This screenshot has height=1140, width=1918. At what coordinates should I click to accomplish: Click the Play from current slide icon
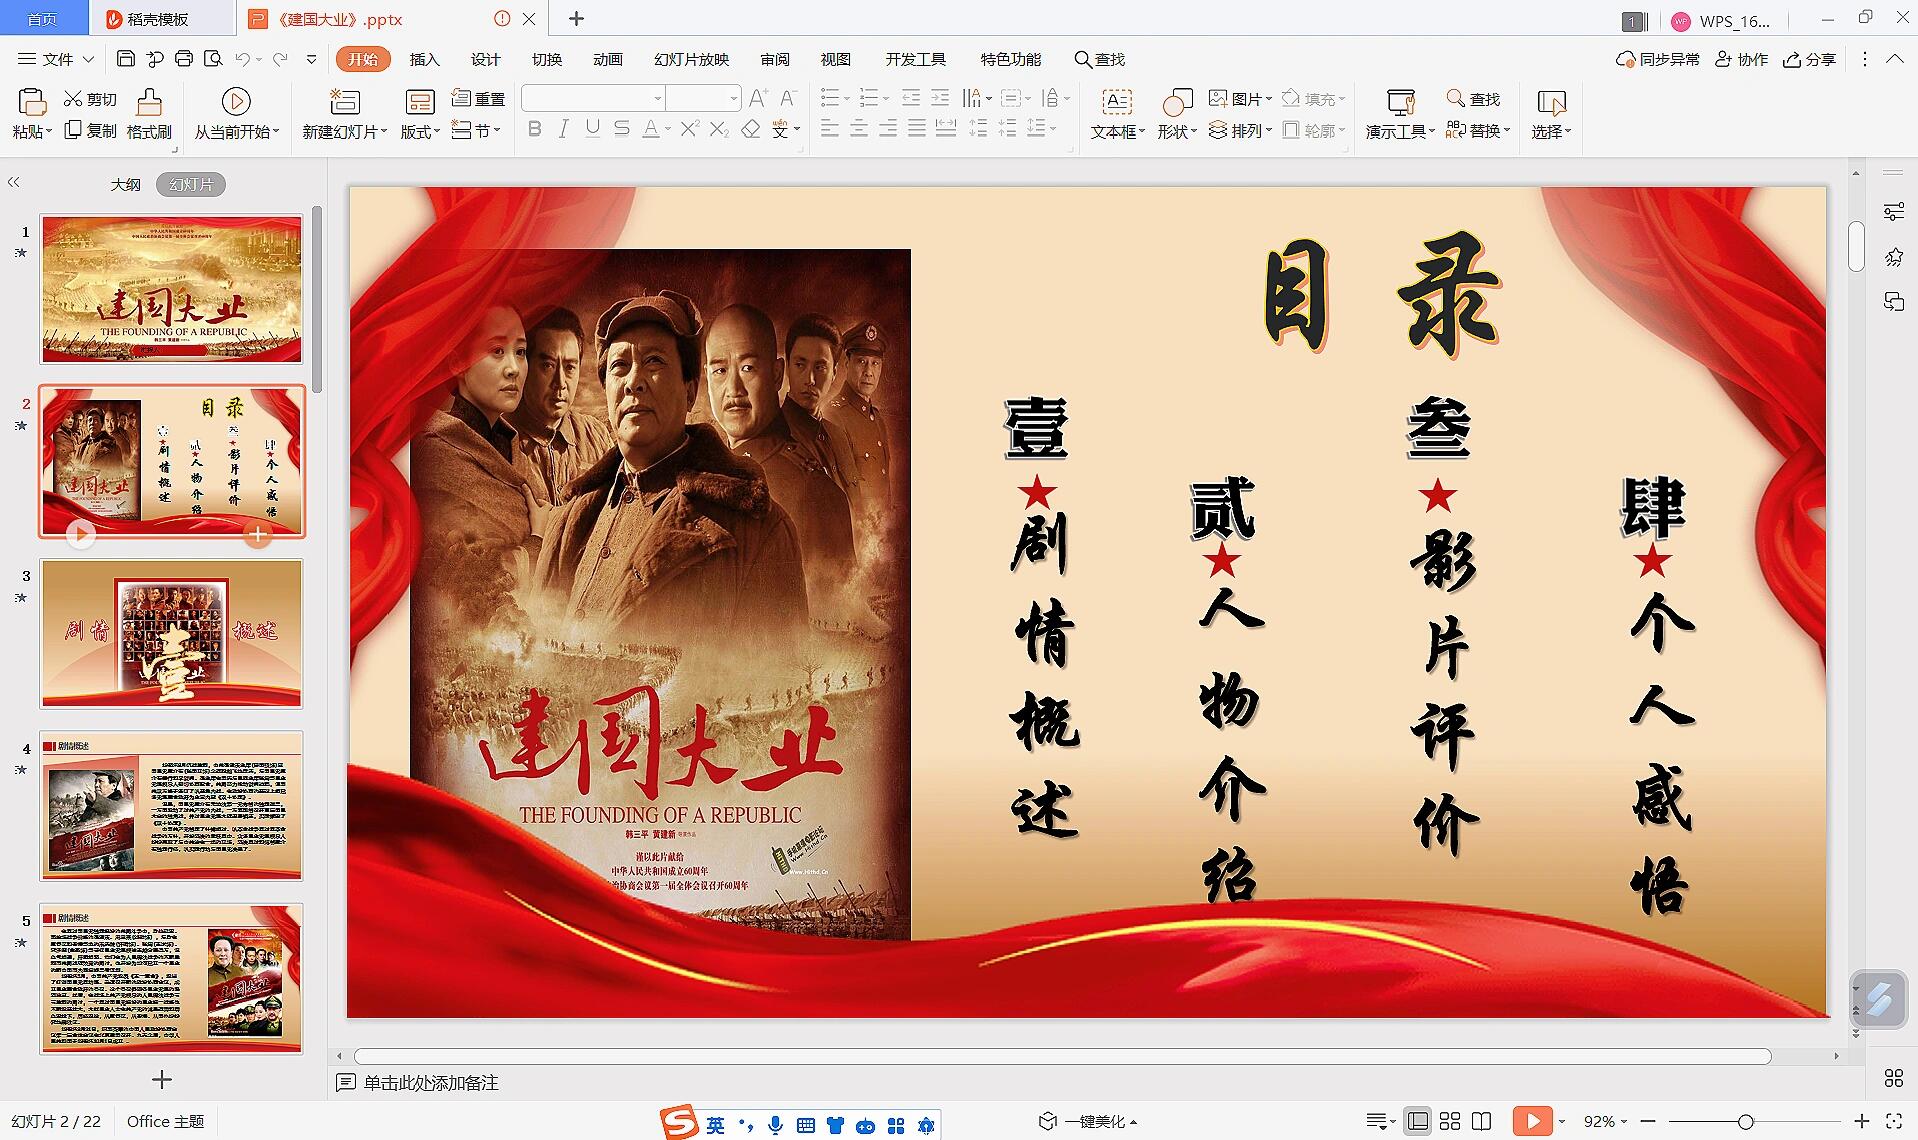coord(236,102)
